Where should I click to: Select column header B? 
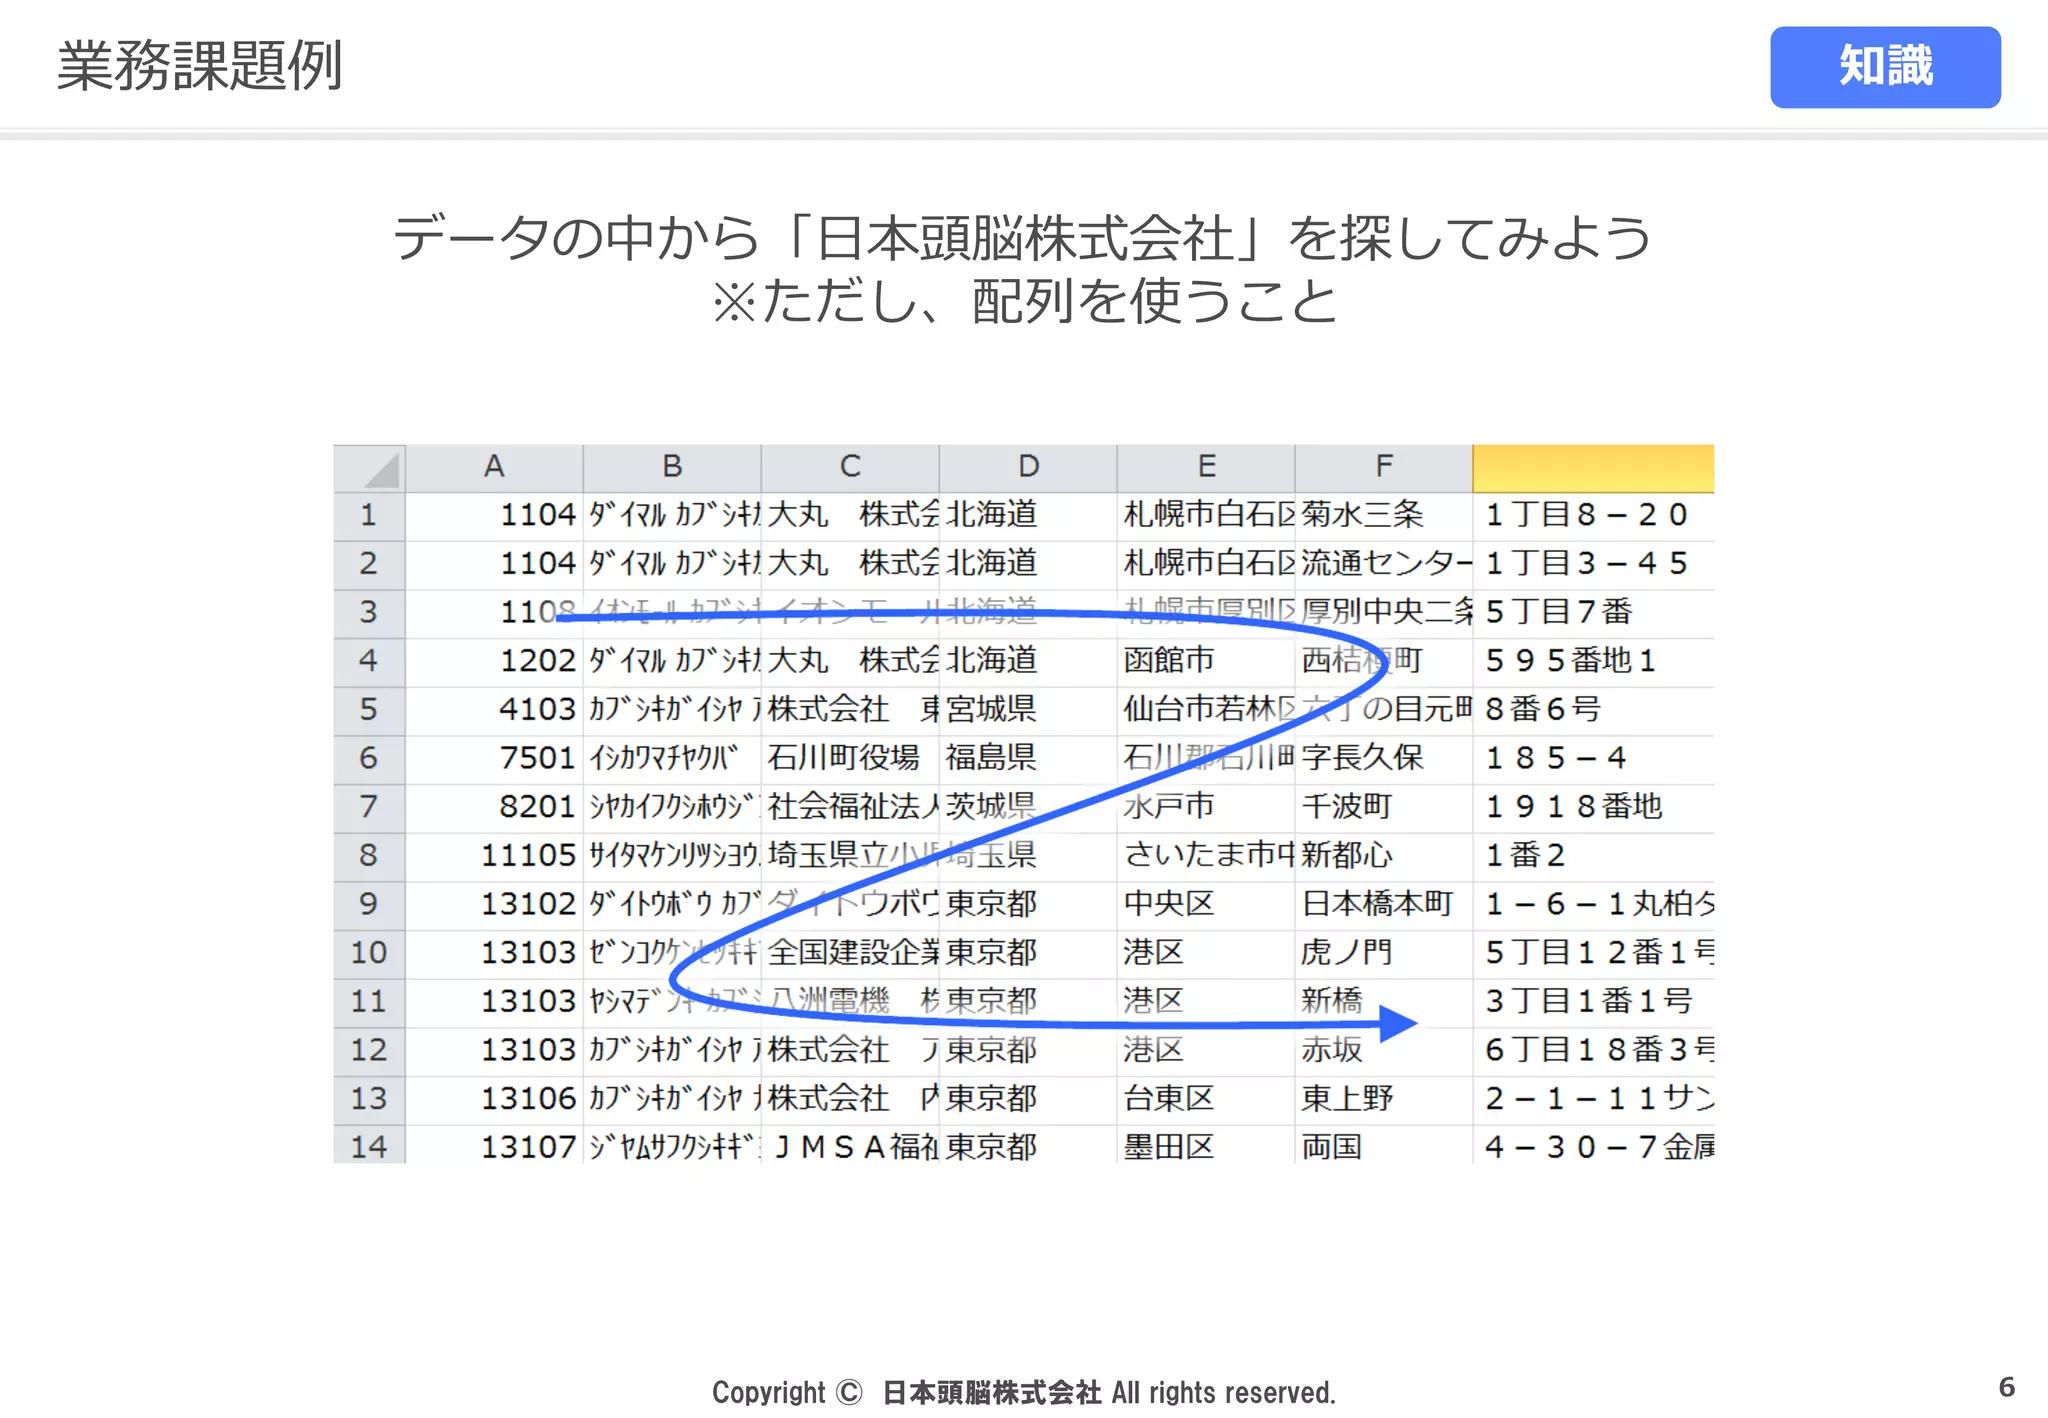[672, 468]
